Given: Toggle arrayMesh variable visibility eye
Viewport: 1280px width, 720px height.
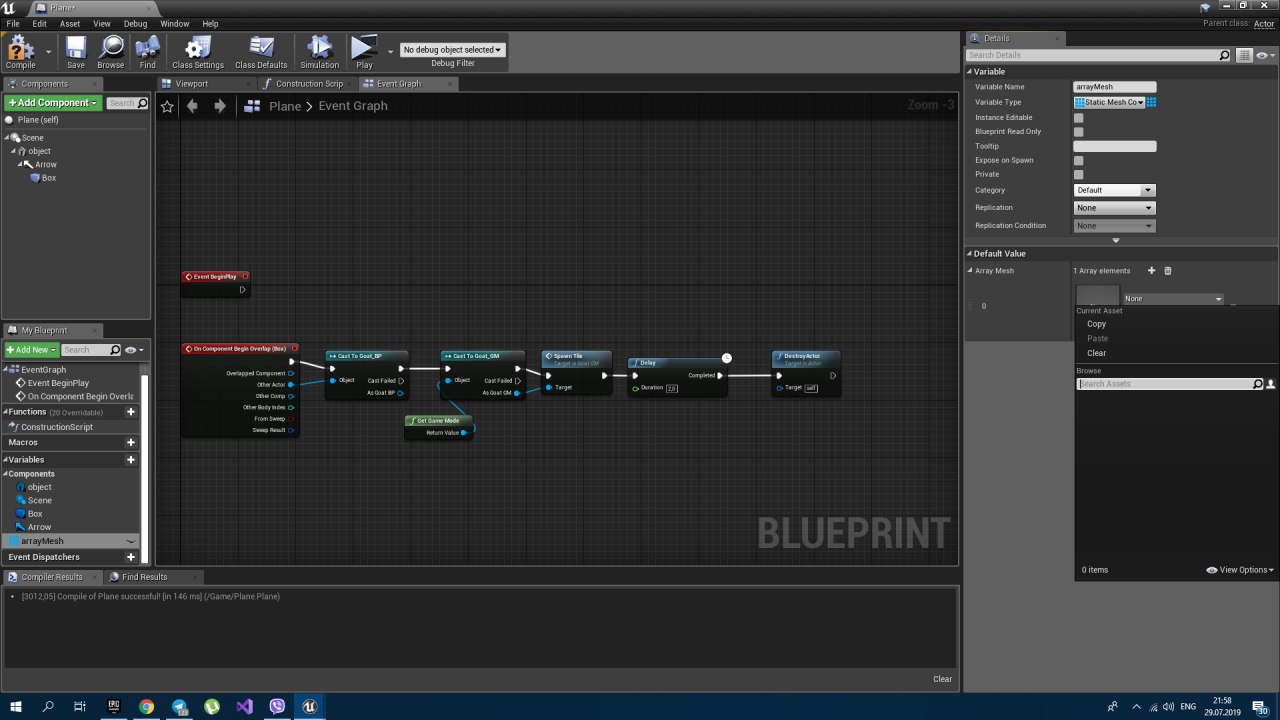Looking at the screenshot, I should pyautogui.click(x=131, y=541).
